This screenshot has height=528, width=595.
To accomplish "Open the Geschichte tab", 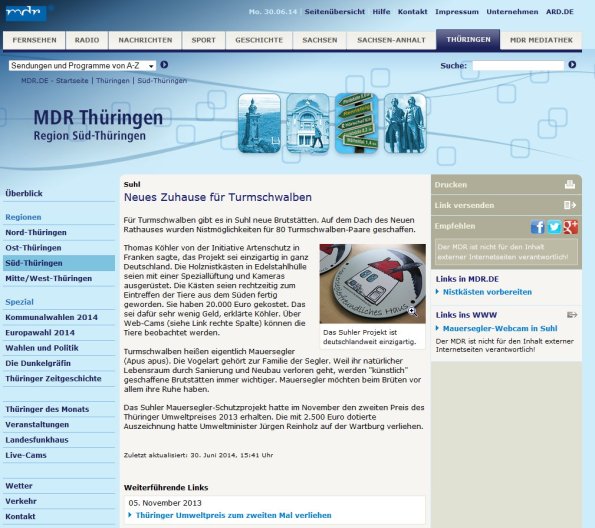I will (x=259, y=40).
